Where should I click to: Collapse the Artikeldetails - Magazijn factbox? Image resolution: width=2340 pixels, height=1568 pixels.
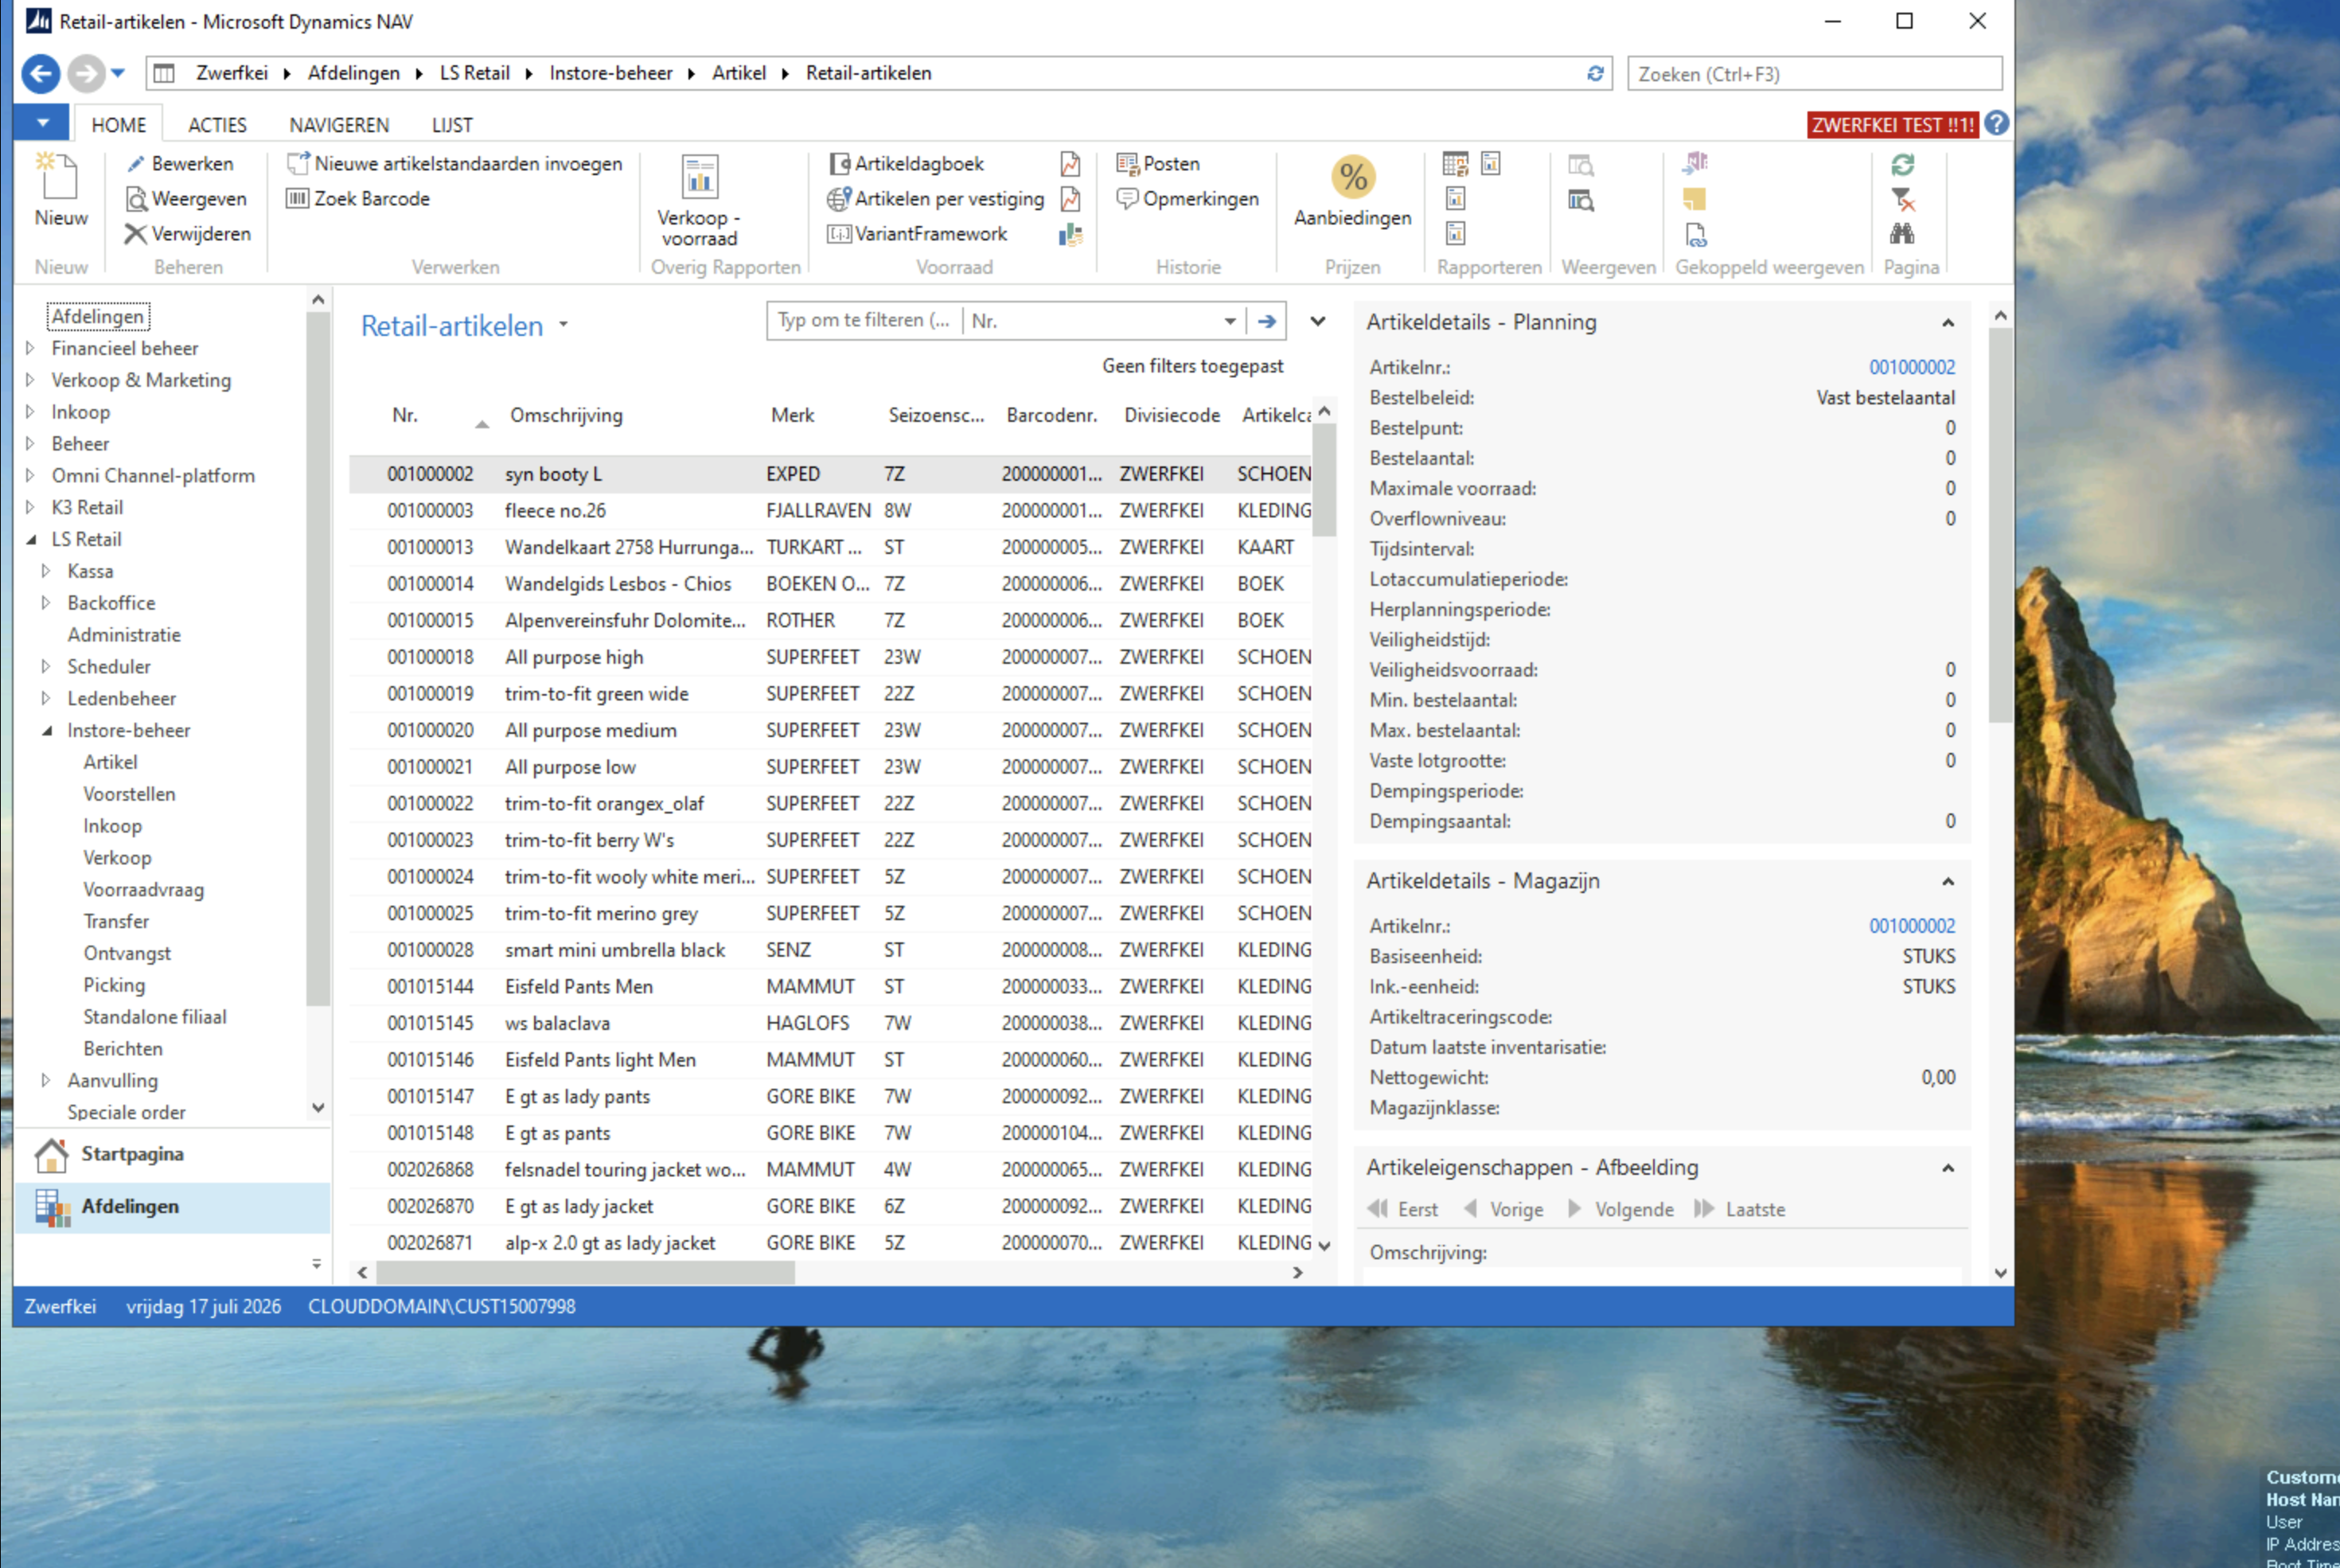1948,881
